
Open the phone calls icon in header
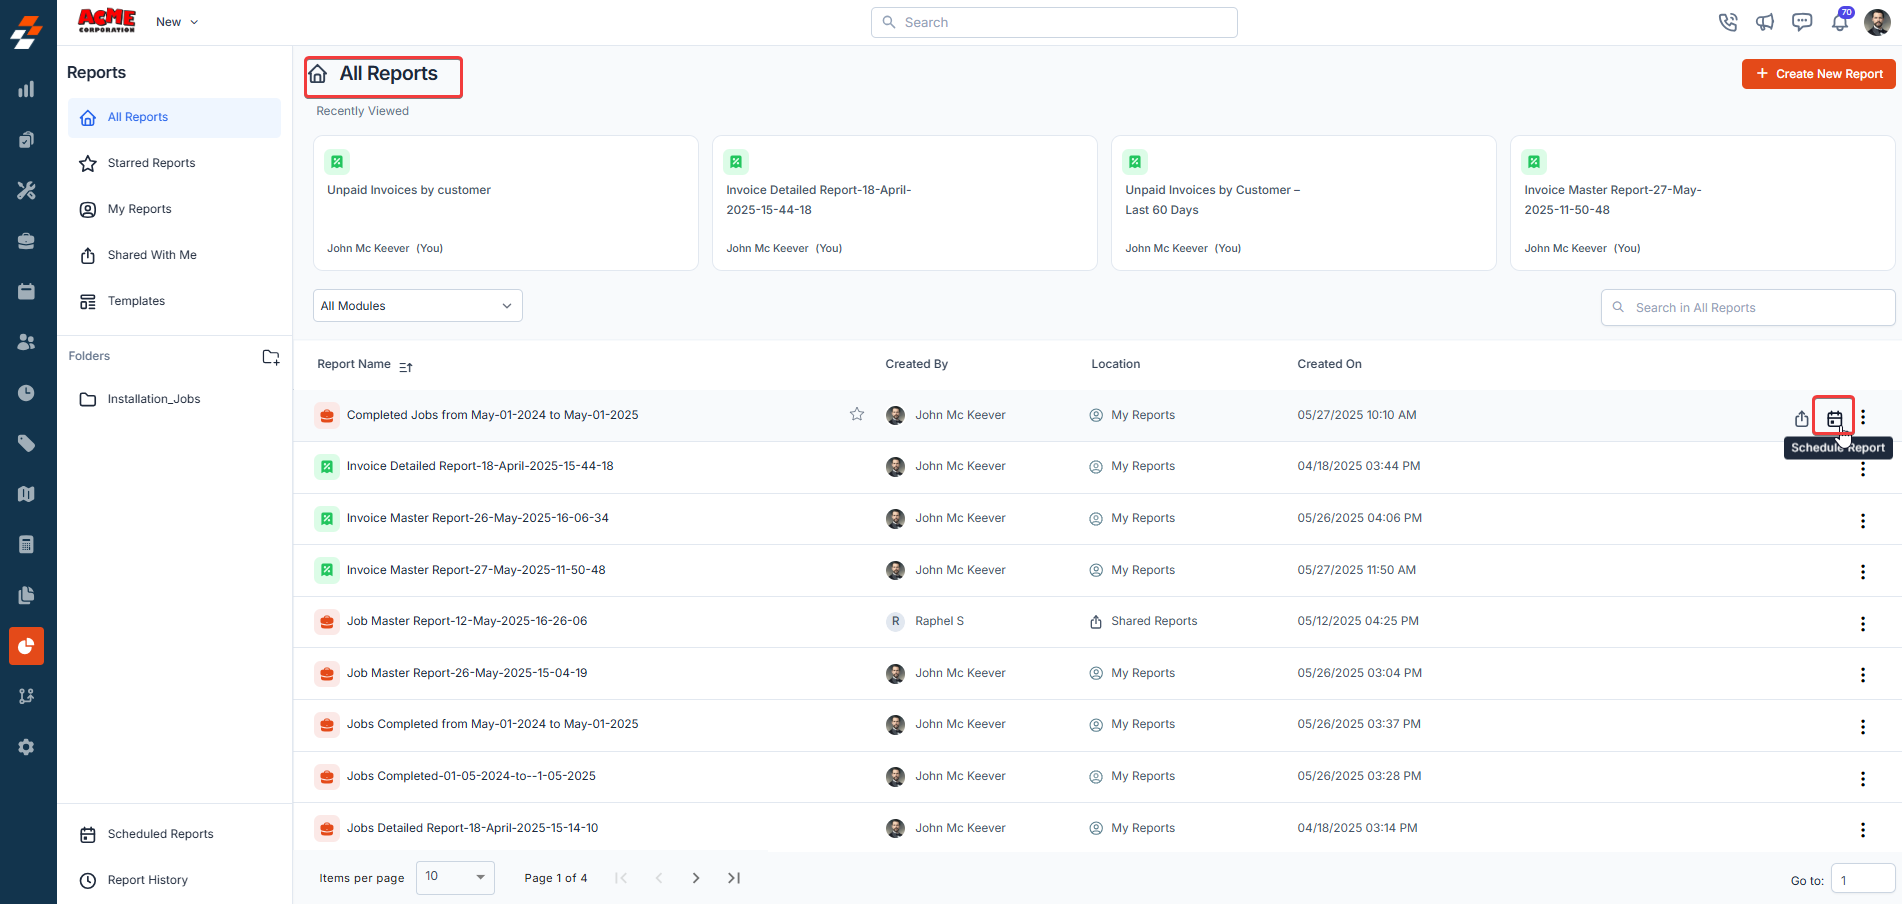(x=1728, y=22)
